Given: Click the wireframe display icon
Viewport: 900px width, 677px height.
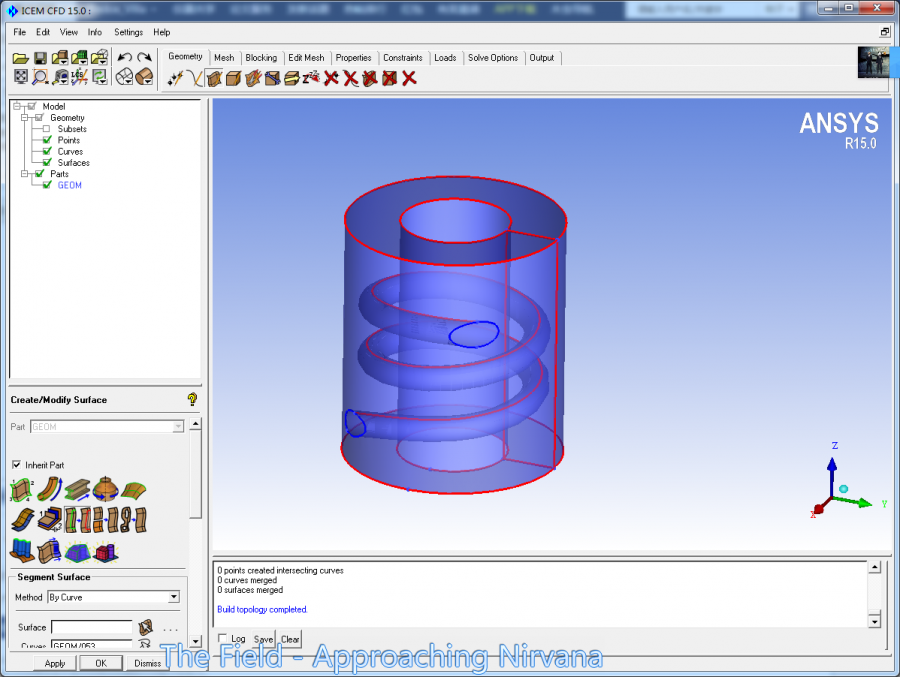Looking at the screenshot, I should [125, 77].
